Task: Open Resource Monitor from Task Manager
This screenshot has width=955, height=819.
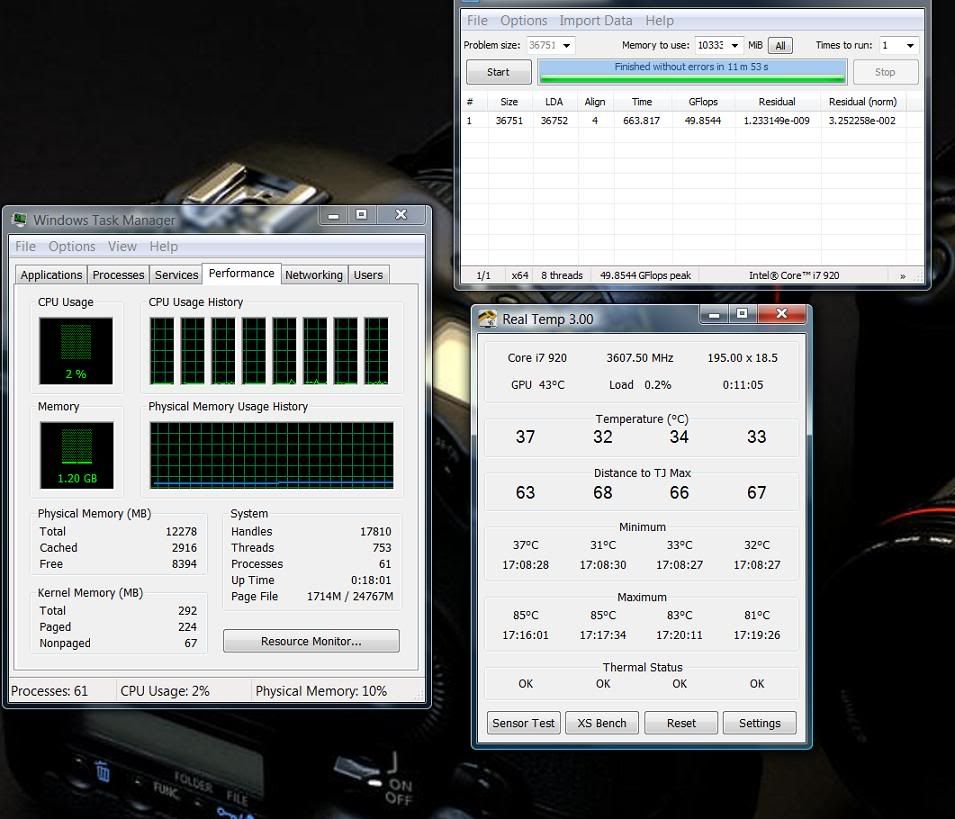Action: coord(311,641)
